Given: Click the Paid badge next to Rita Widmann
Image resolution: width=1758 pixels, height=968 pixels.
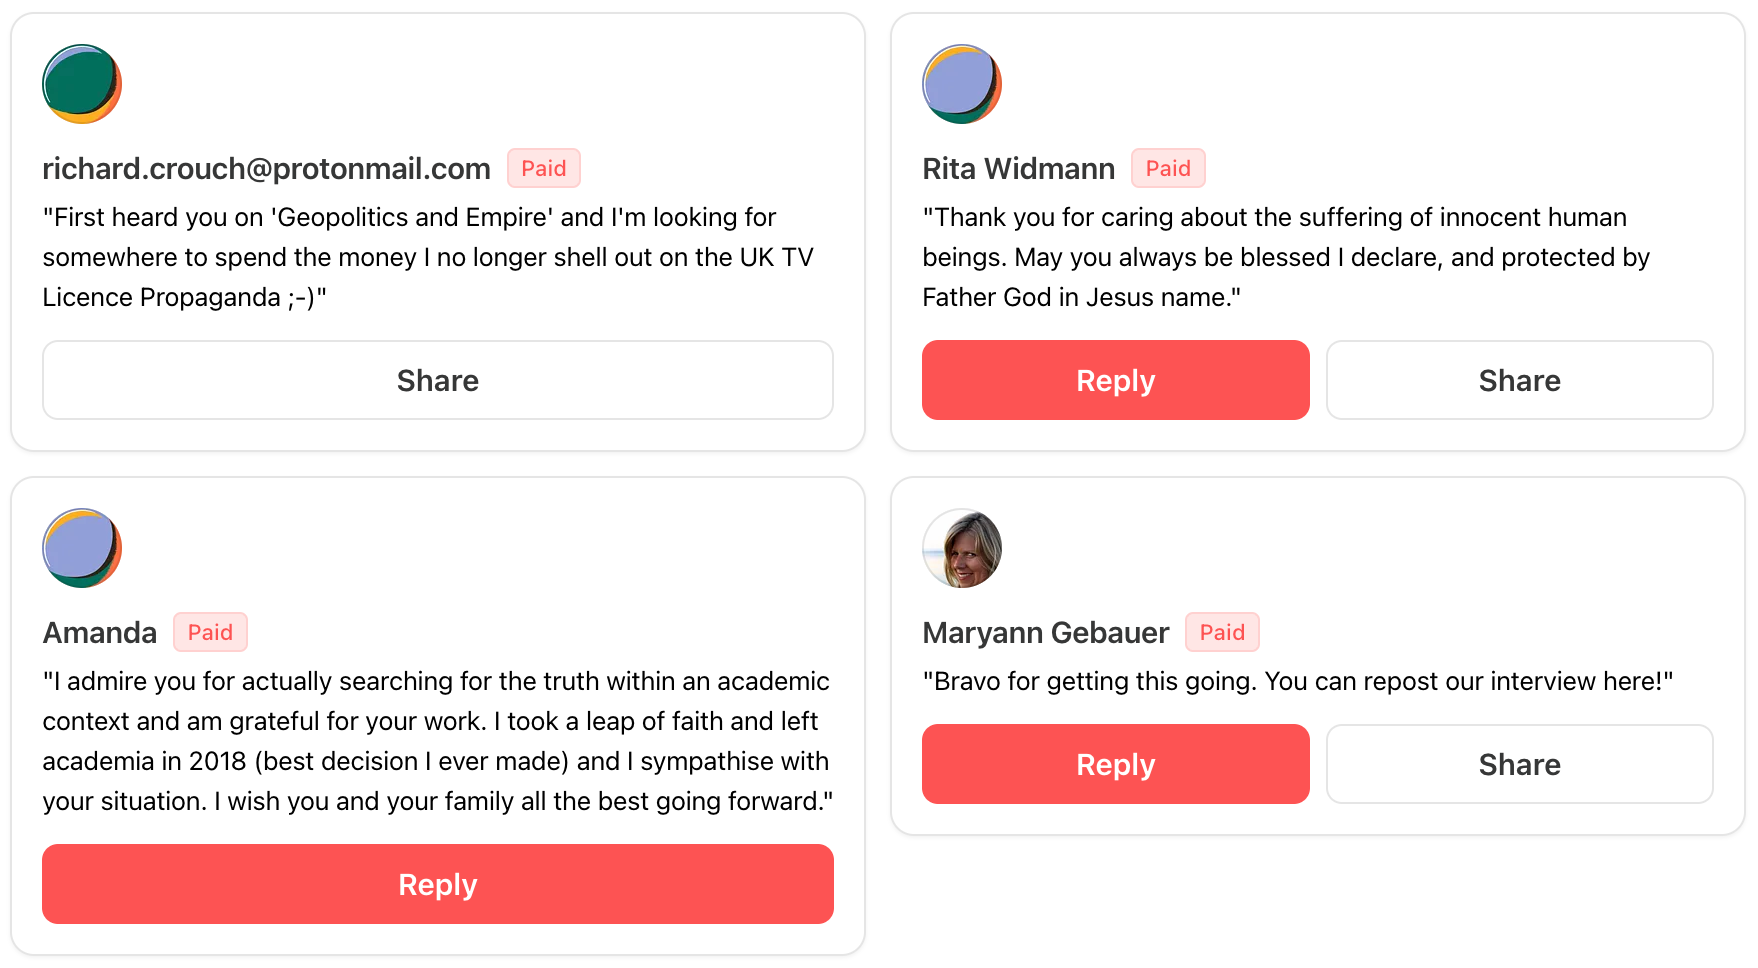Looking at the screenshot, I should 1168,169.
